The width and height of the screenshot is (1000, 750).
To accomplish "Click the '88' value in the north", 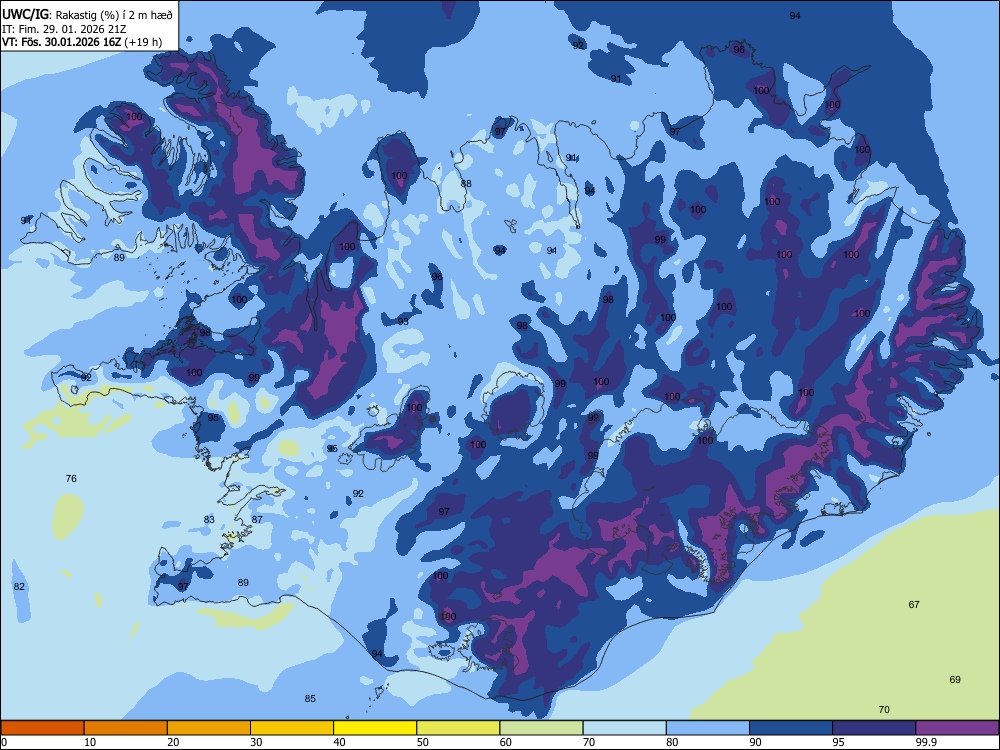I will coord(466,184).
